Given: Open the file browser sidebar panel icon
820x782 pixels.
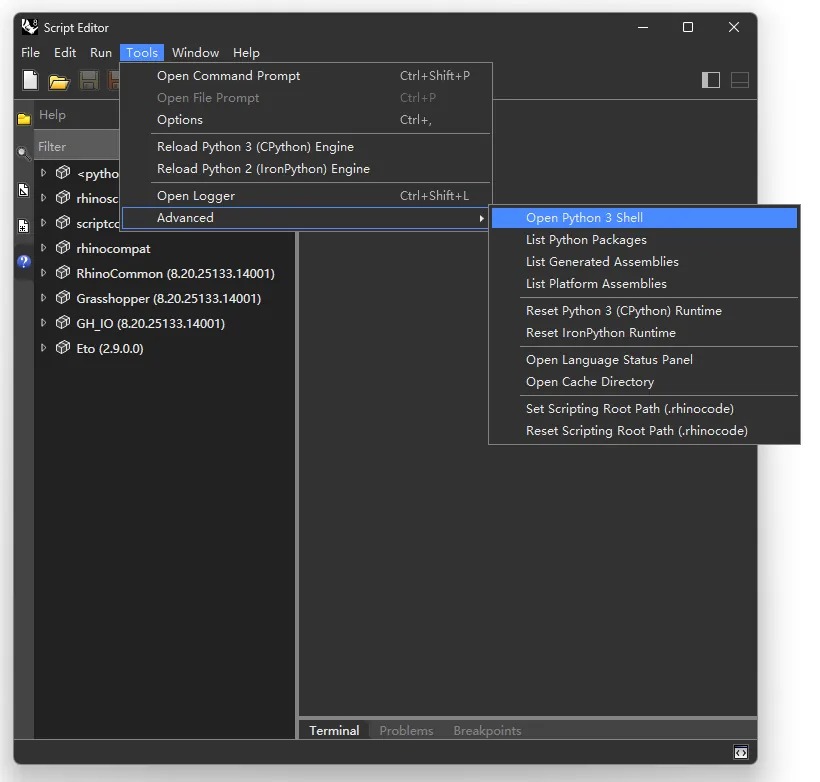Looking at the screenshot, I should [24, 119].
